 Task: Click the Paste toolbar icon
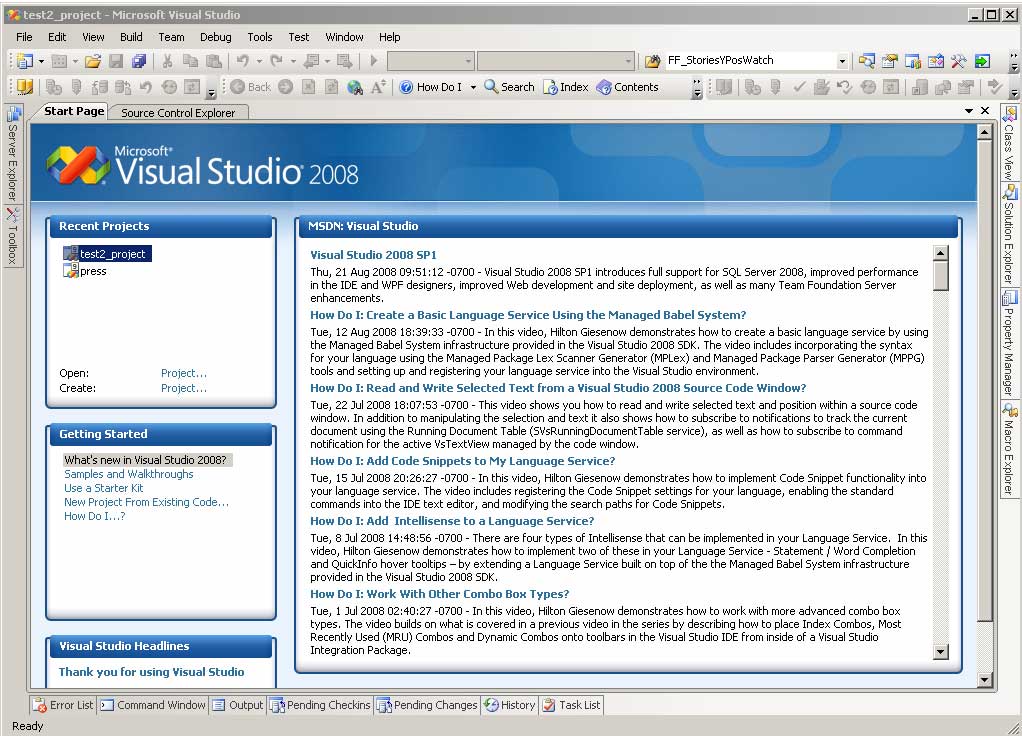coord(213,61)
